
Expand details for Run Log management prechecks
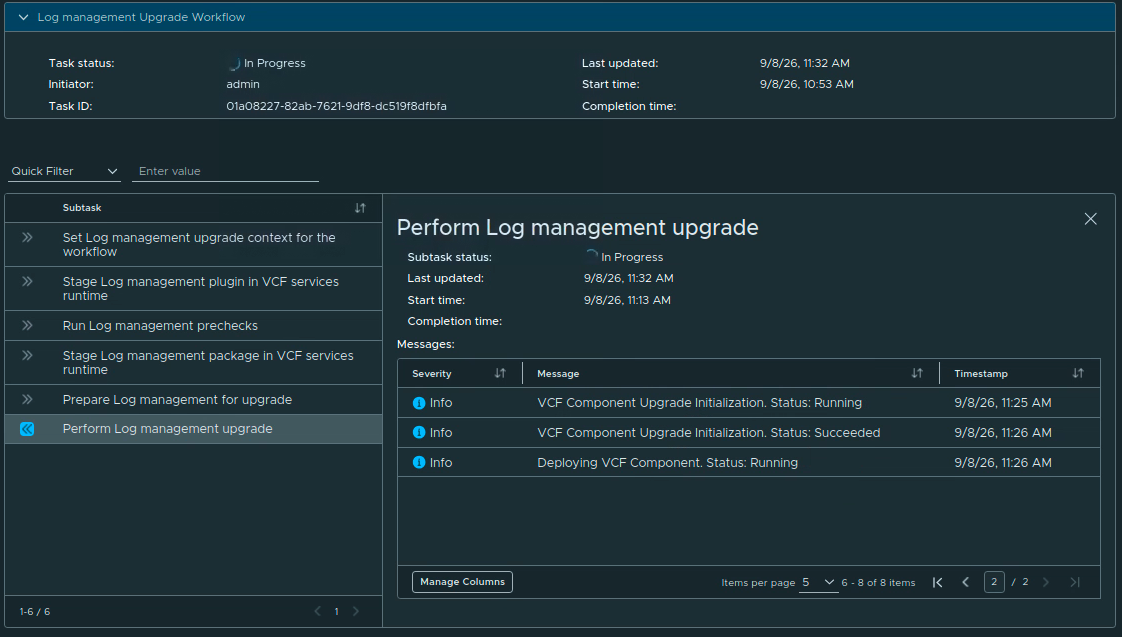click(x=27, y=325)
